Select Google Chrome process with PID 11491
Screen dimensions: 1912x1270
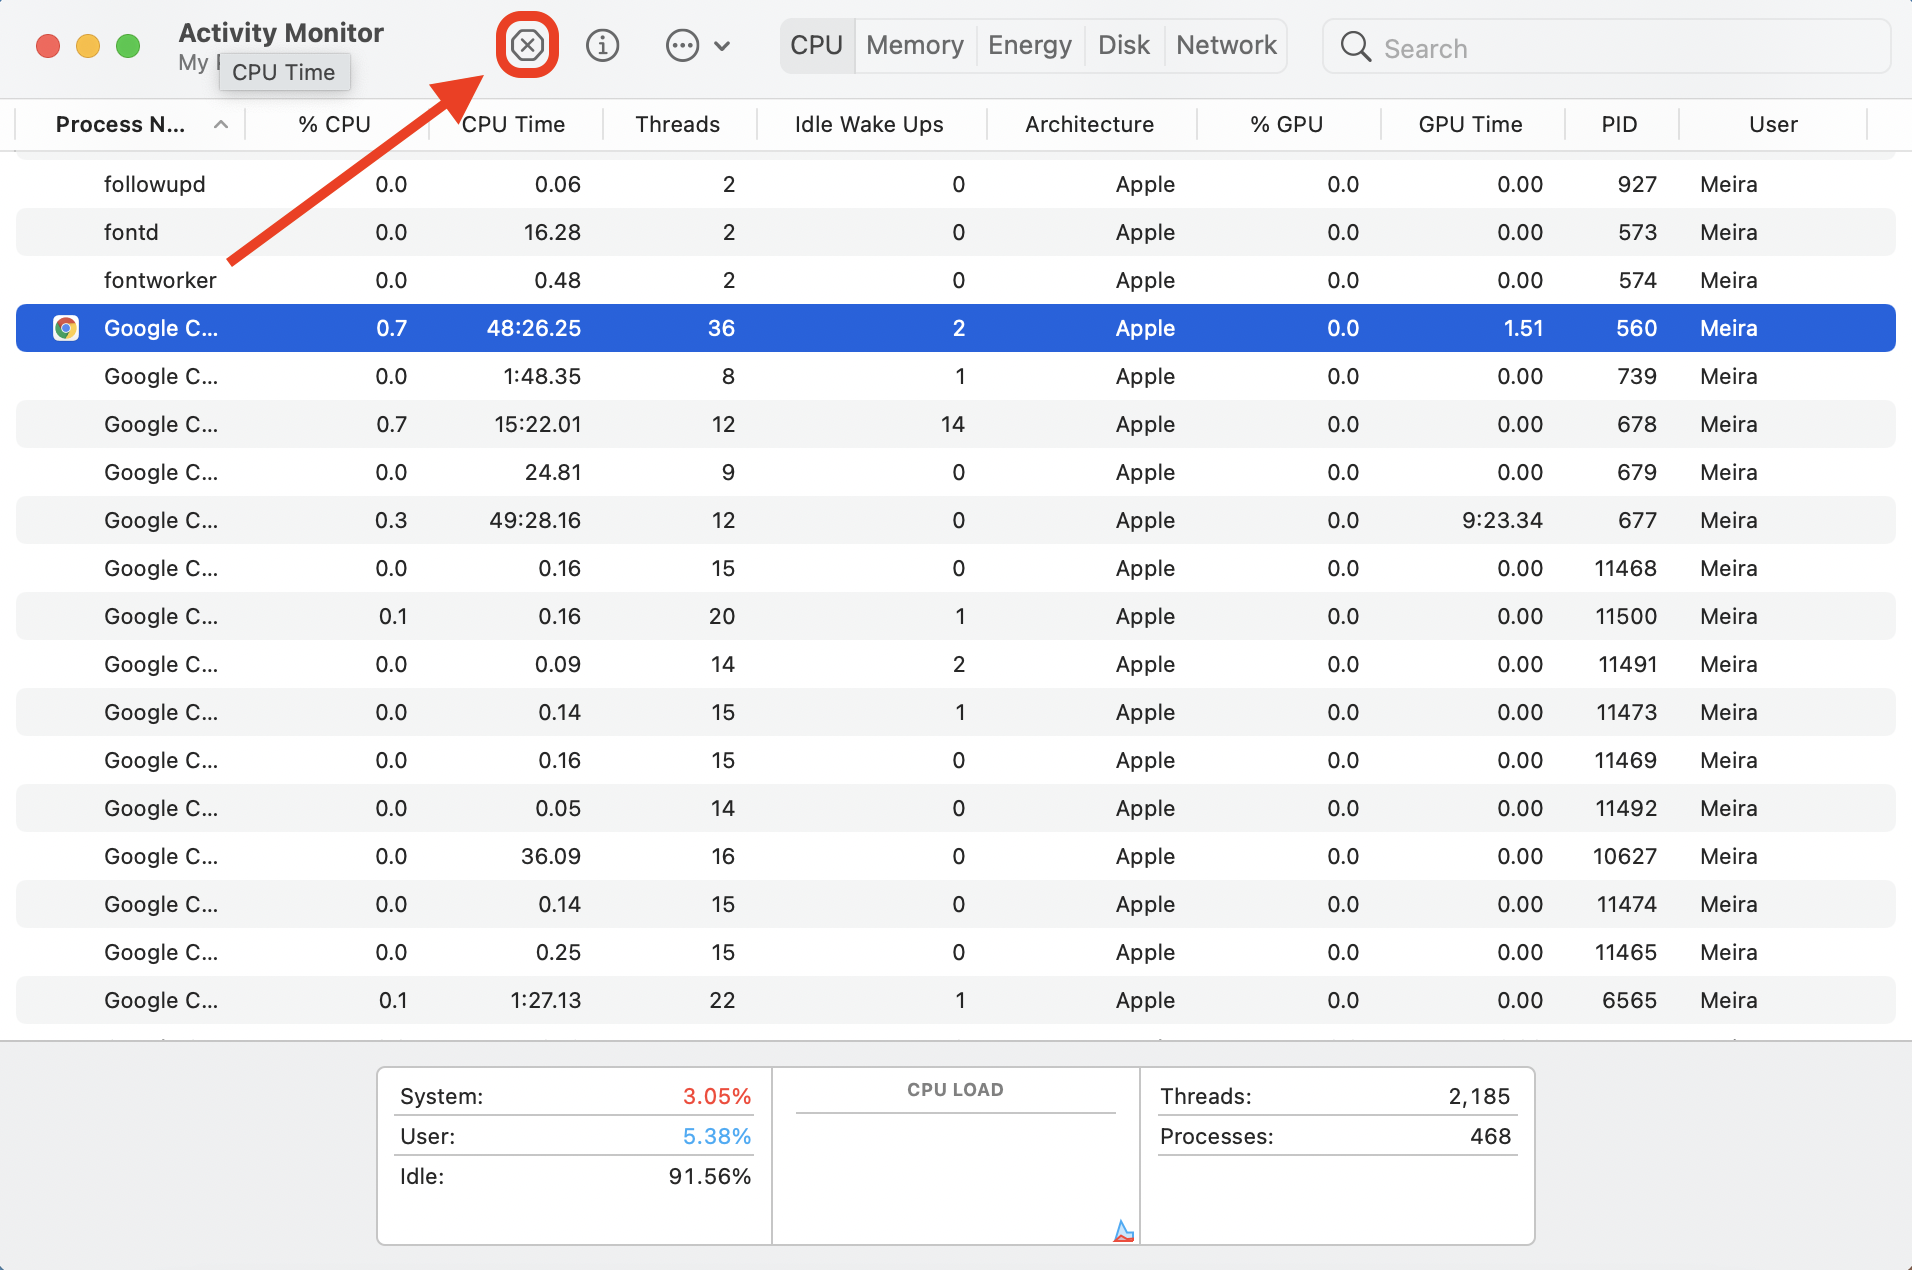click(956, 664)
